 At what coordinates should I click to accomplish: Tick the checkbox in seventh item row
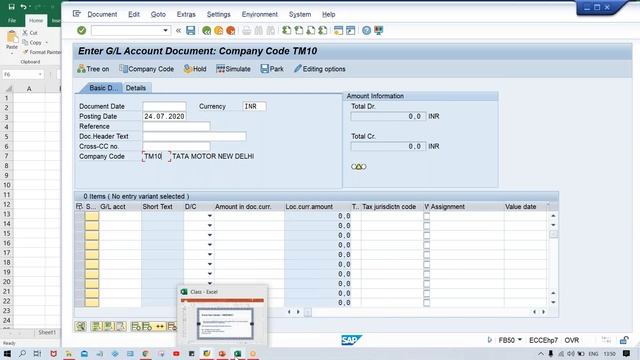427,274
